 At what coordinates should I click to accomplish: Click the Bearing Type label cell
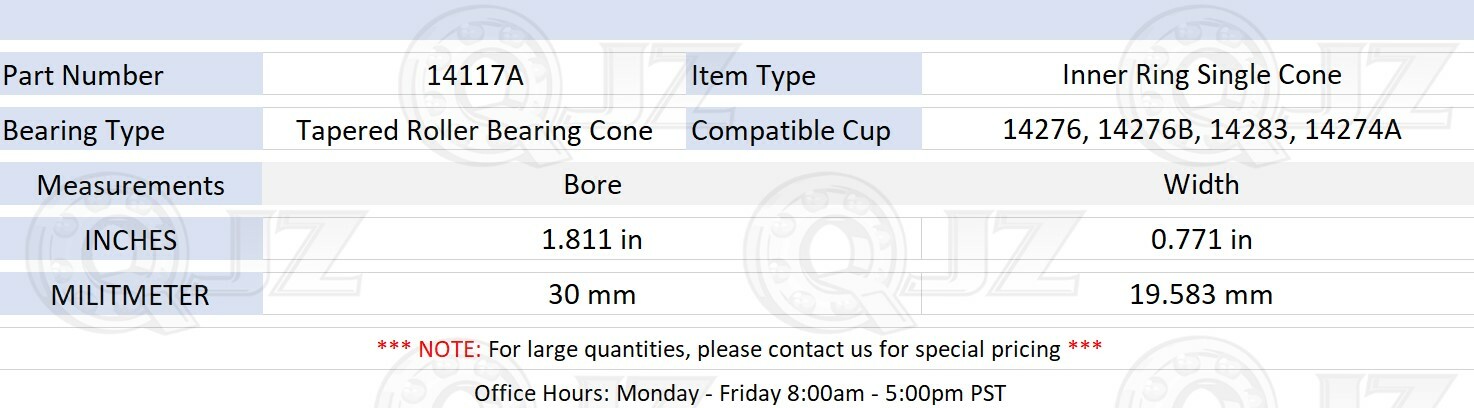pyautogui.click(x=131, y=130)
